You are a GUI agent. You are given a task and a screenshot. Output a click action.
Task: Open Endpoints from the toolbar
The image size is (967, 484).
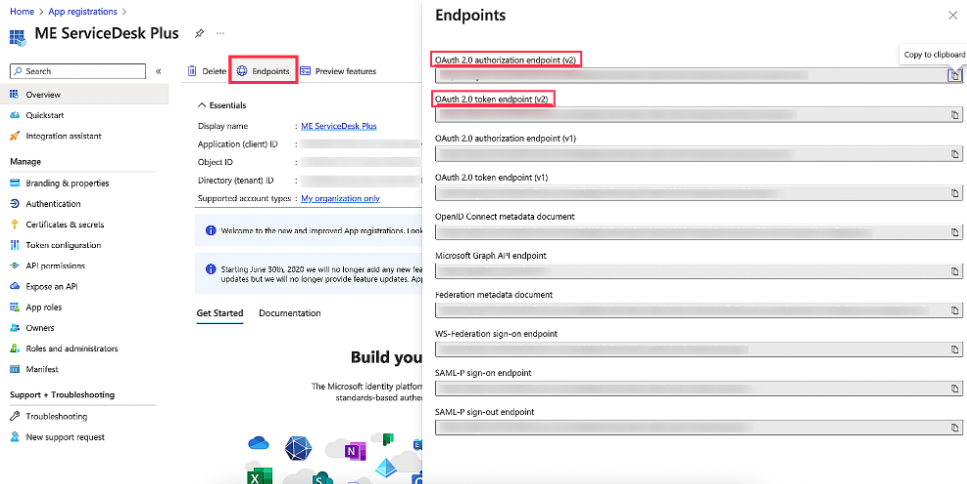coord(264,71)
